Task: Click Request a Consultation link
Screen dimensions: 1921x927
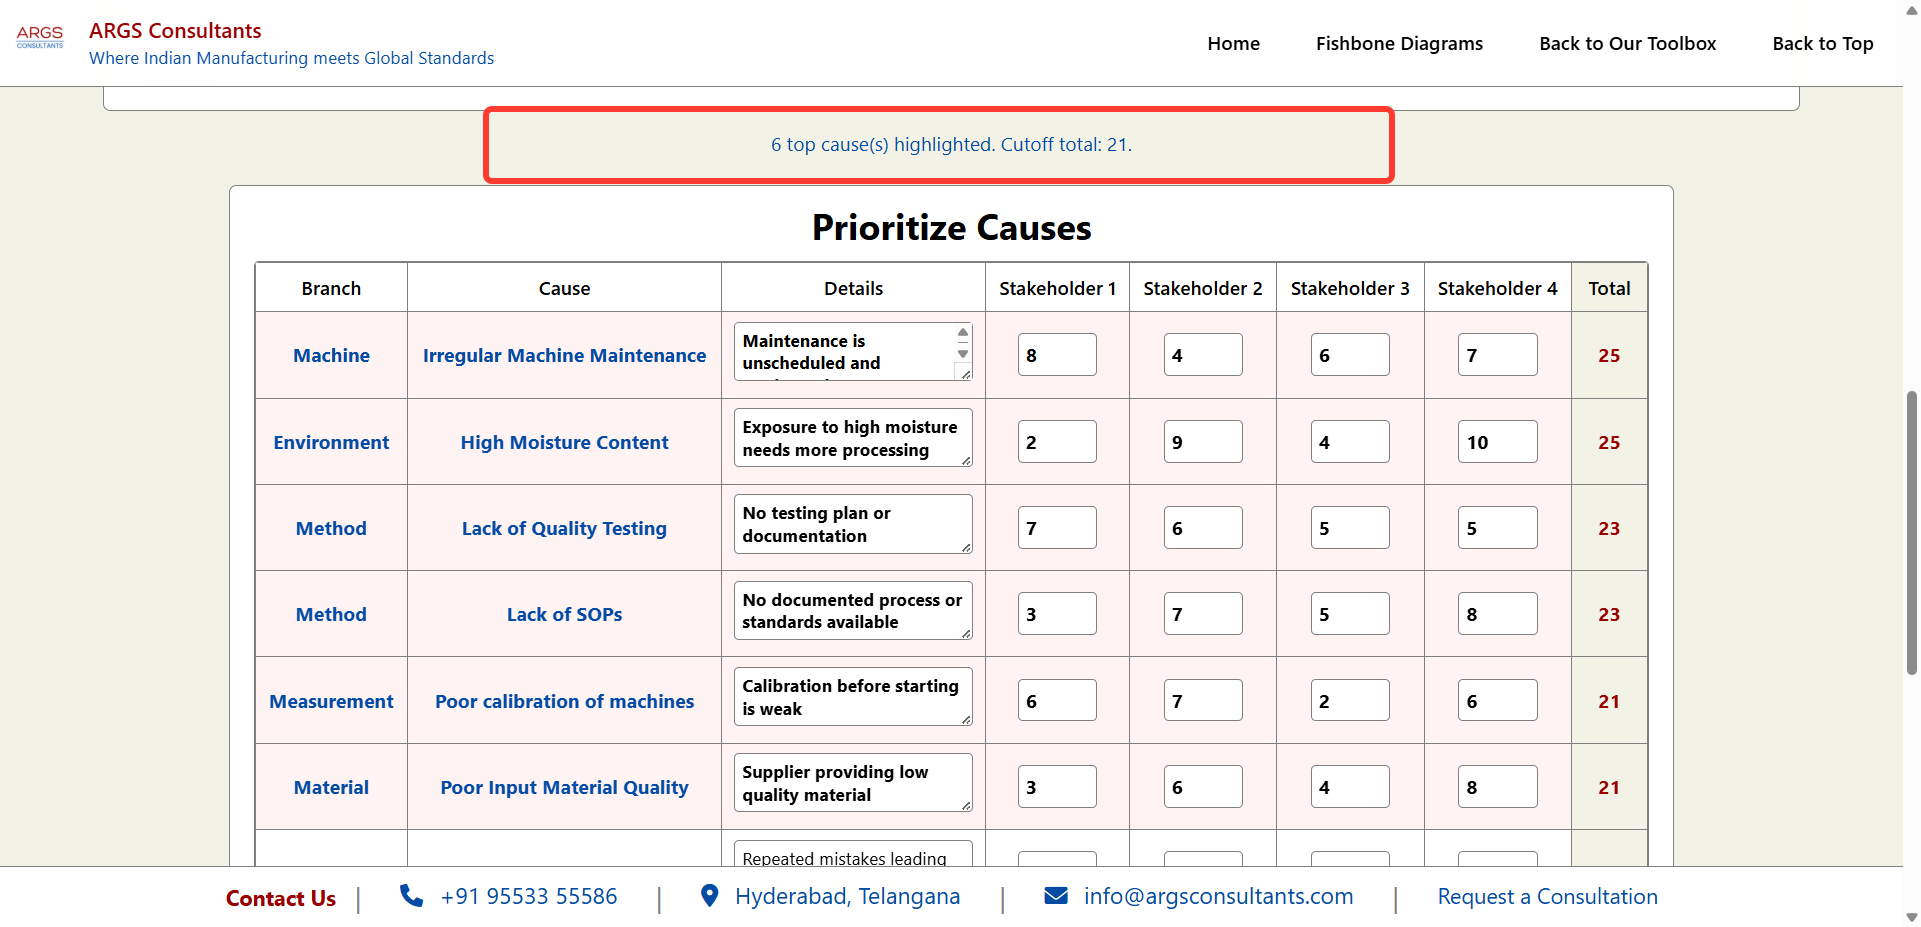Action: (x=1547, y=897)
